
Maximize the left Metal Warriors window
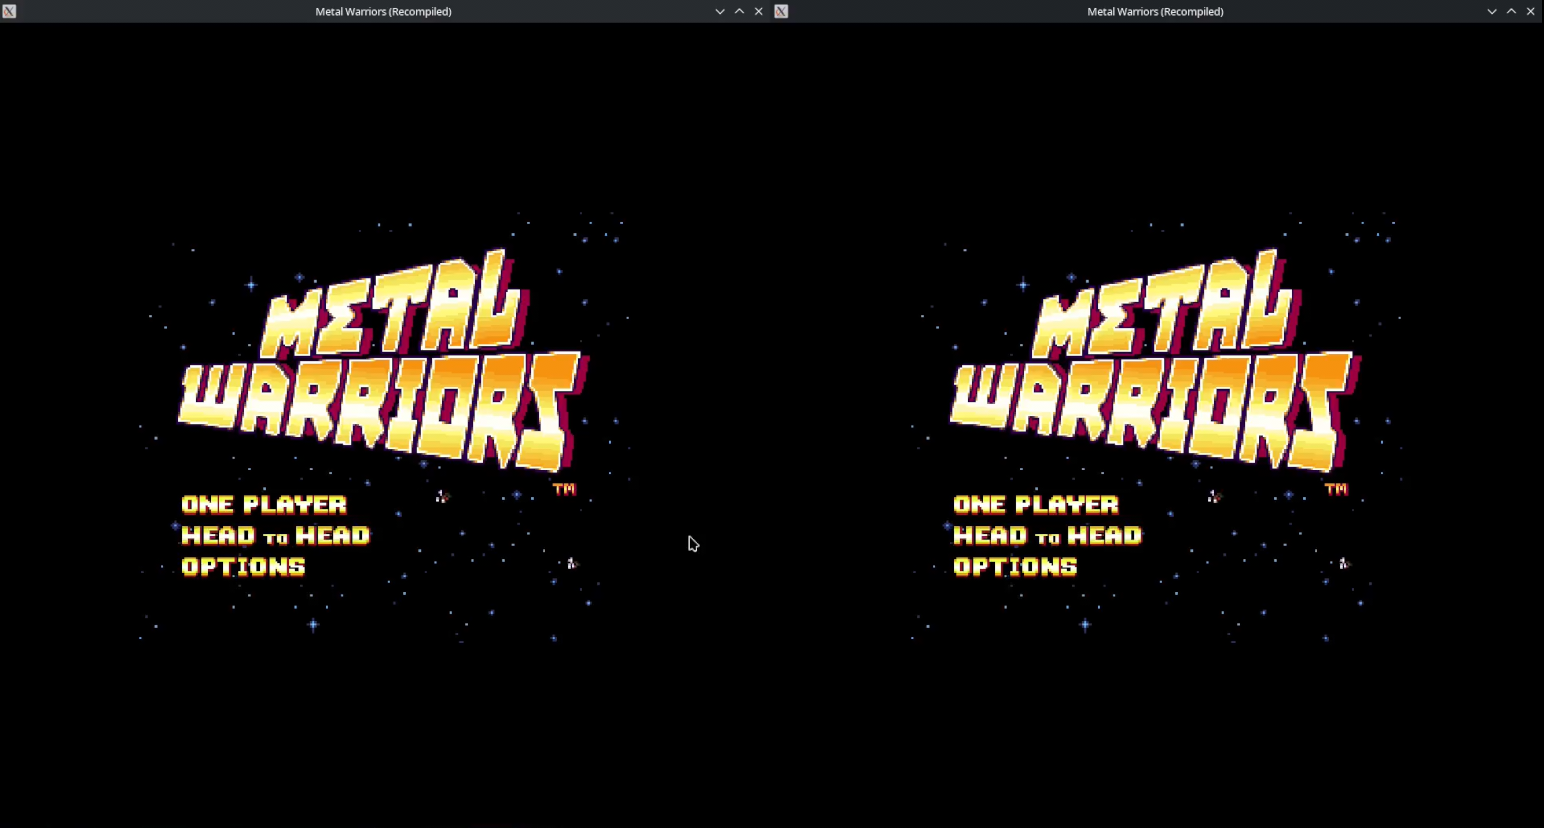pos(739,12)
